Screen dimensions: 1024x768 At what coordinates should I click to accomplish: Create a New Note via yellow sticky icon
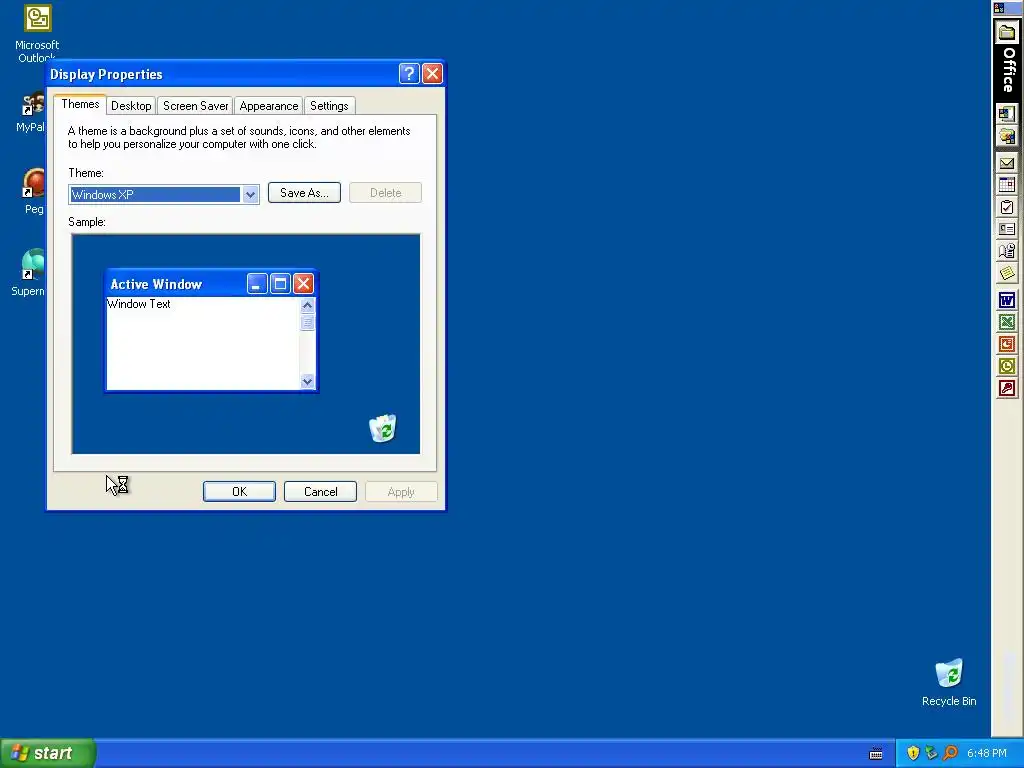[x=1007, y=273]
